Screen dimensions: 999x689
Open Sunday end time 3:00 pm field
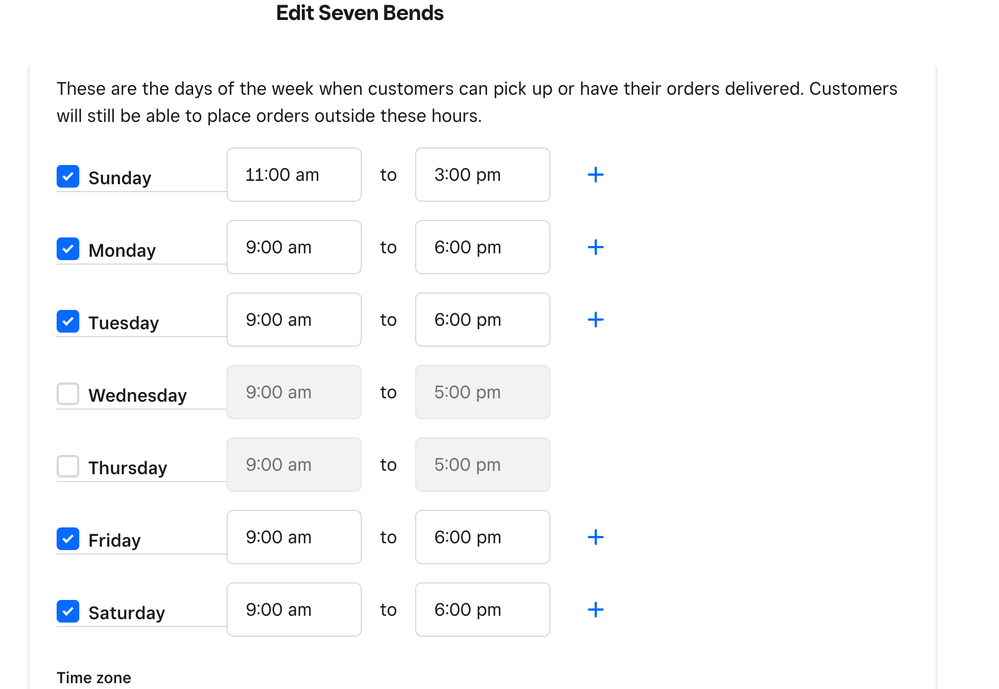(x=482, y=175)
